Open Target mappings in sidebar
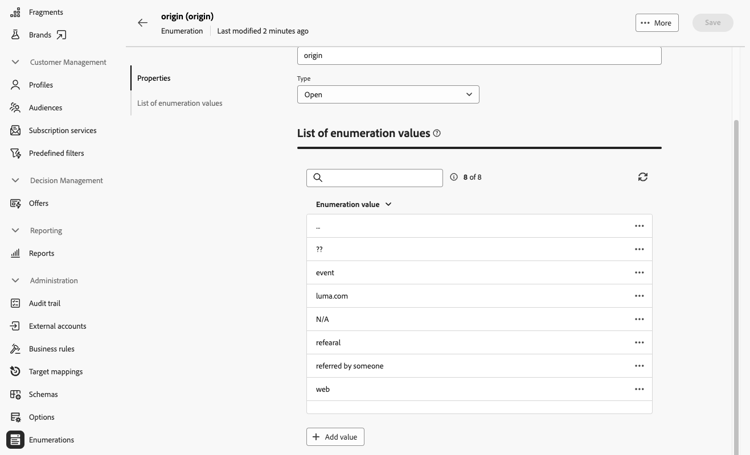The image size is (750, 455). click(x=55, y=371)
